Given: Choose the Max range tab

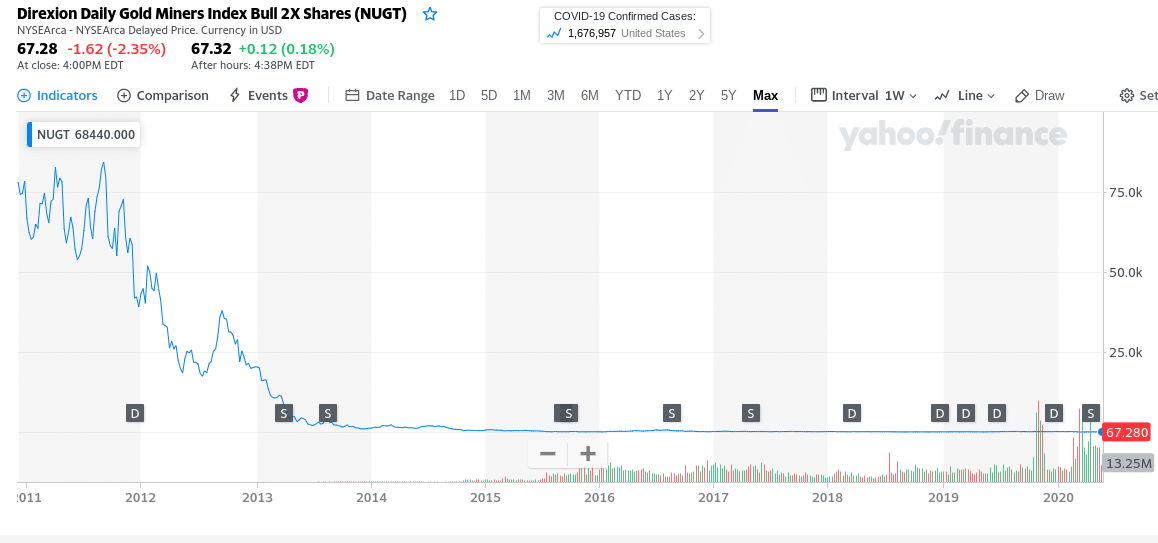Looking at the screenshot, I should pos(765,95).
